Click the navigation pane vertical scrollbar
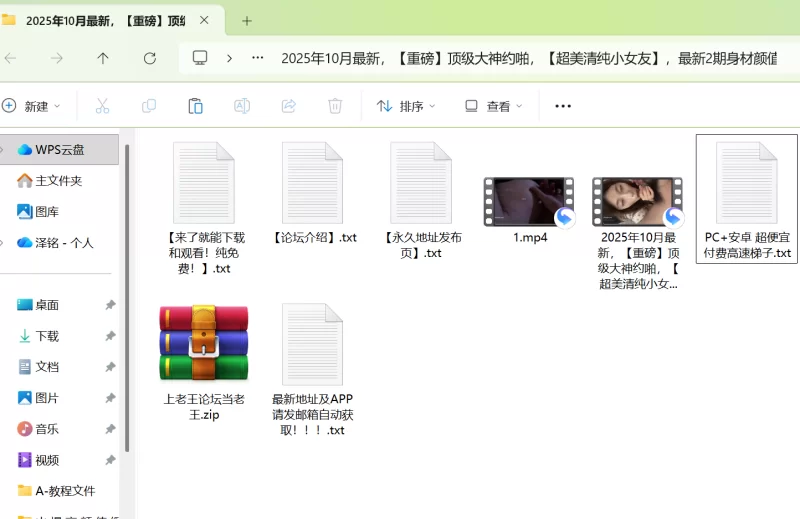800x519 pixels. pos(127,300)
